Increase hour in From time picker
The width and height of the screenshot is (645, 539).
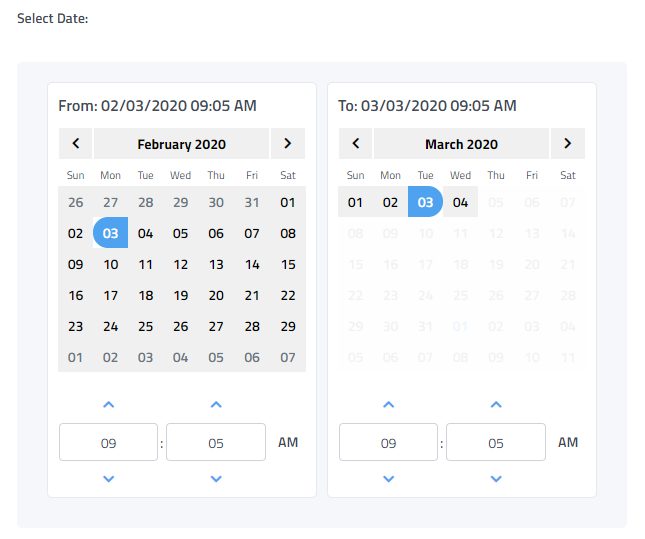pos(109,405)
